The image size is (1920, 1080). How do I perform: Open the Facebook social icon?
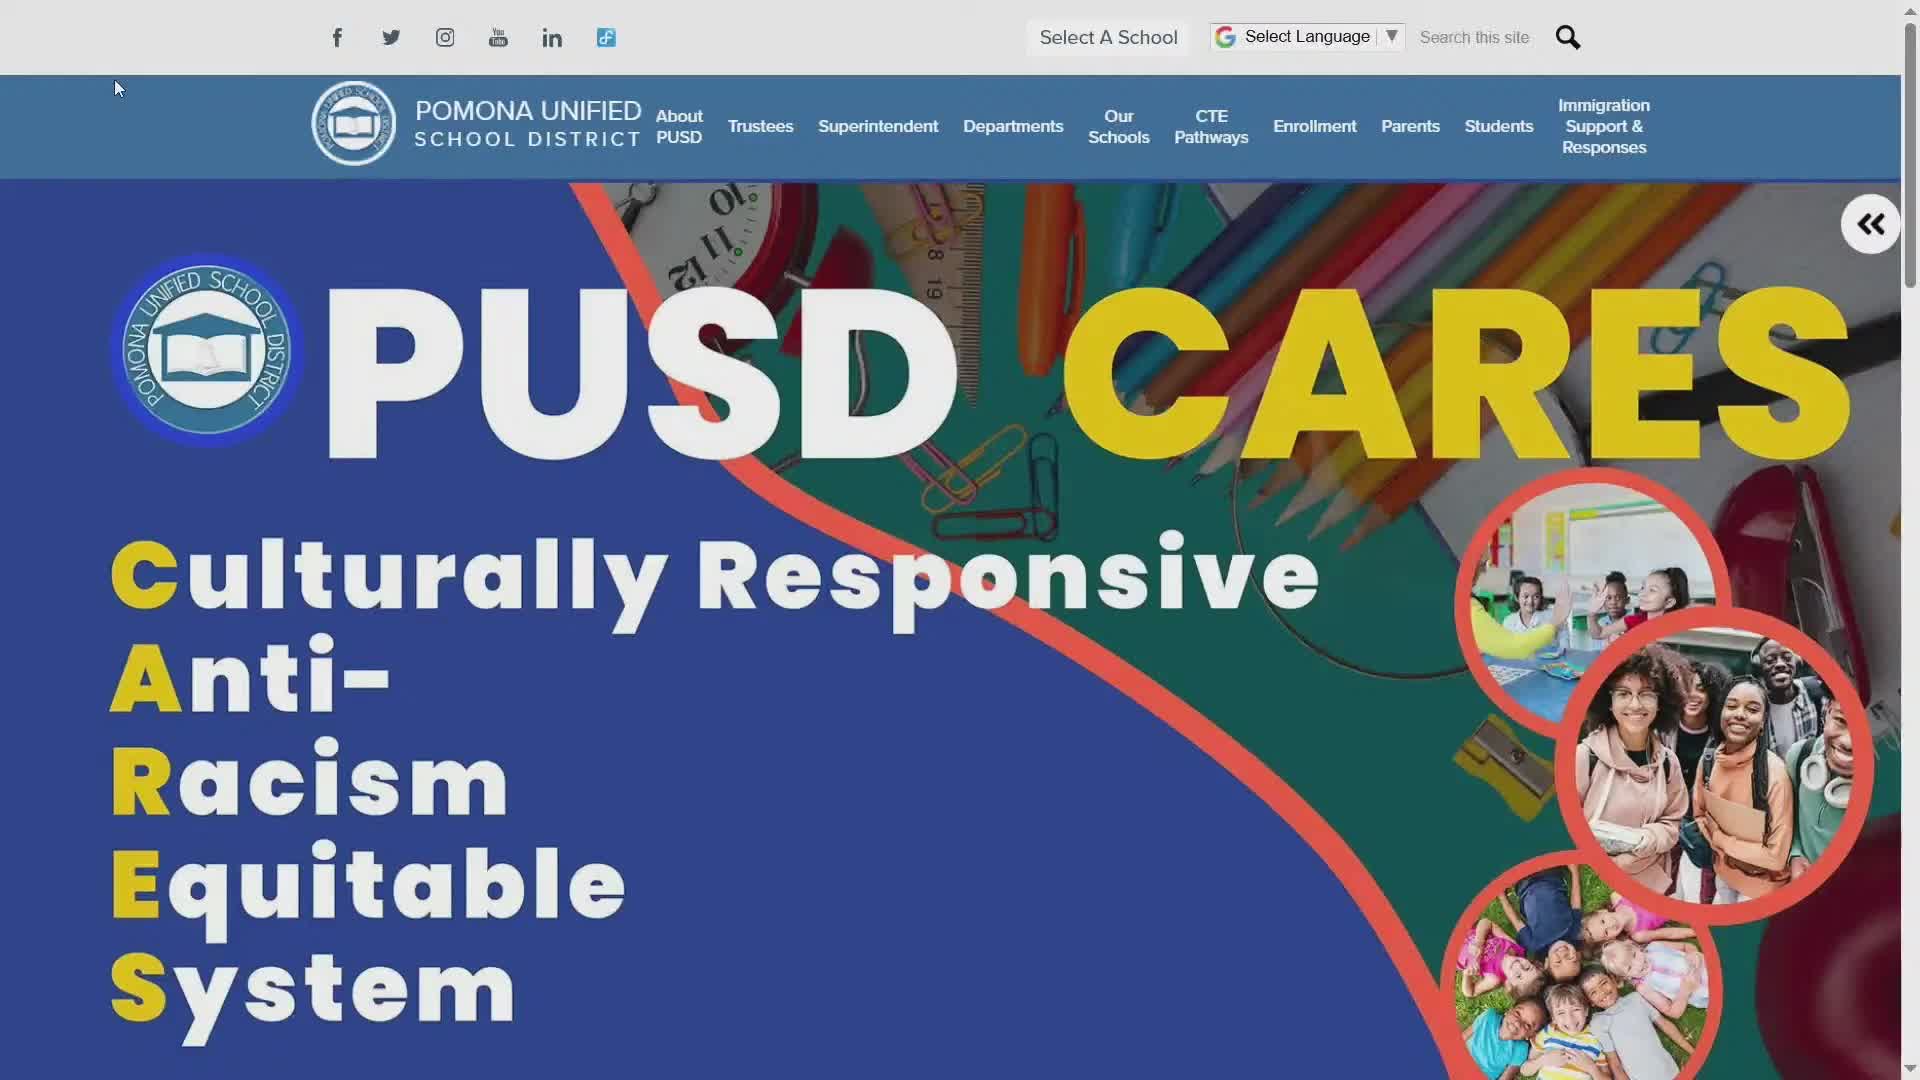337,38
